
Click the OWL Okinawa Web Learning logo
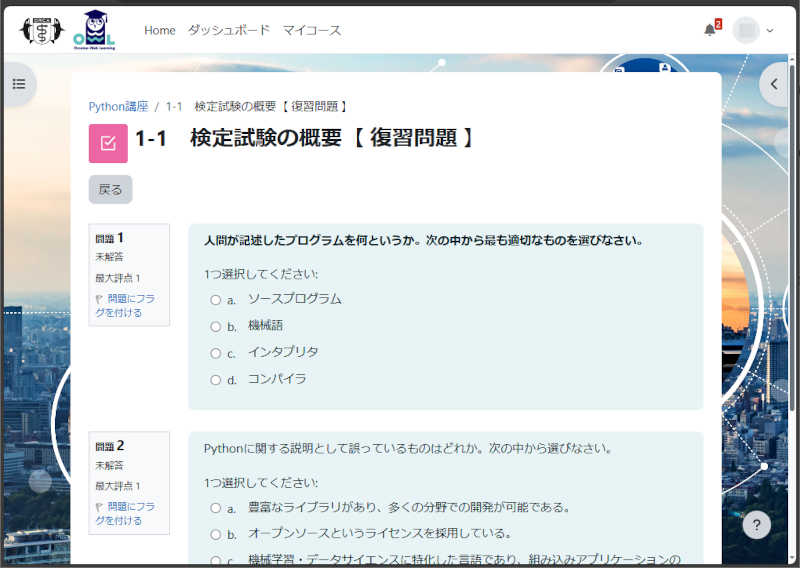coord(94,30)
